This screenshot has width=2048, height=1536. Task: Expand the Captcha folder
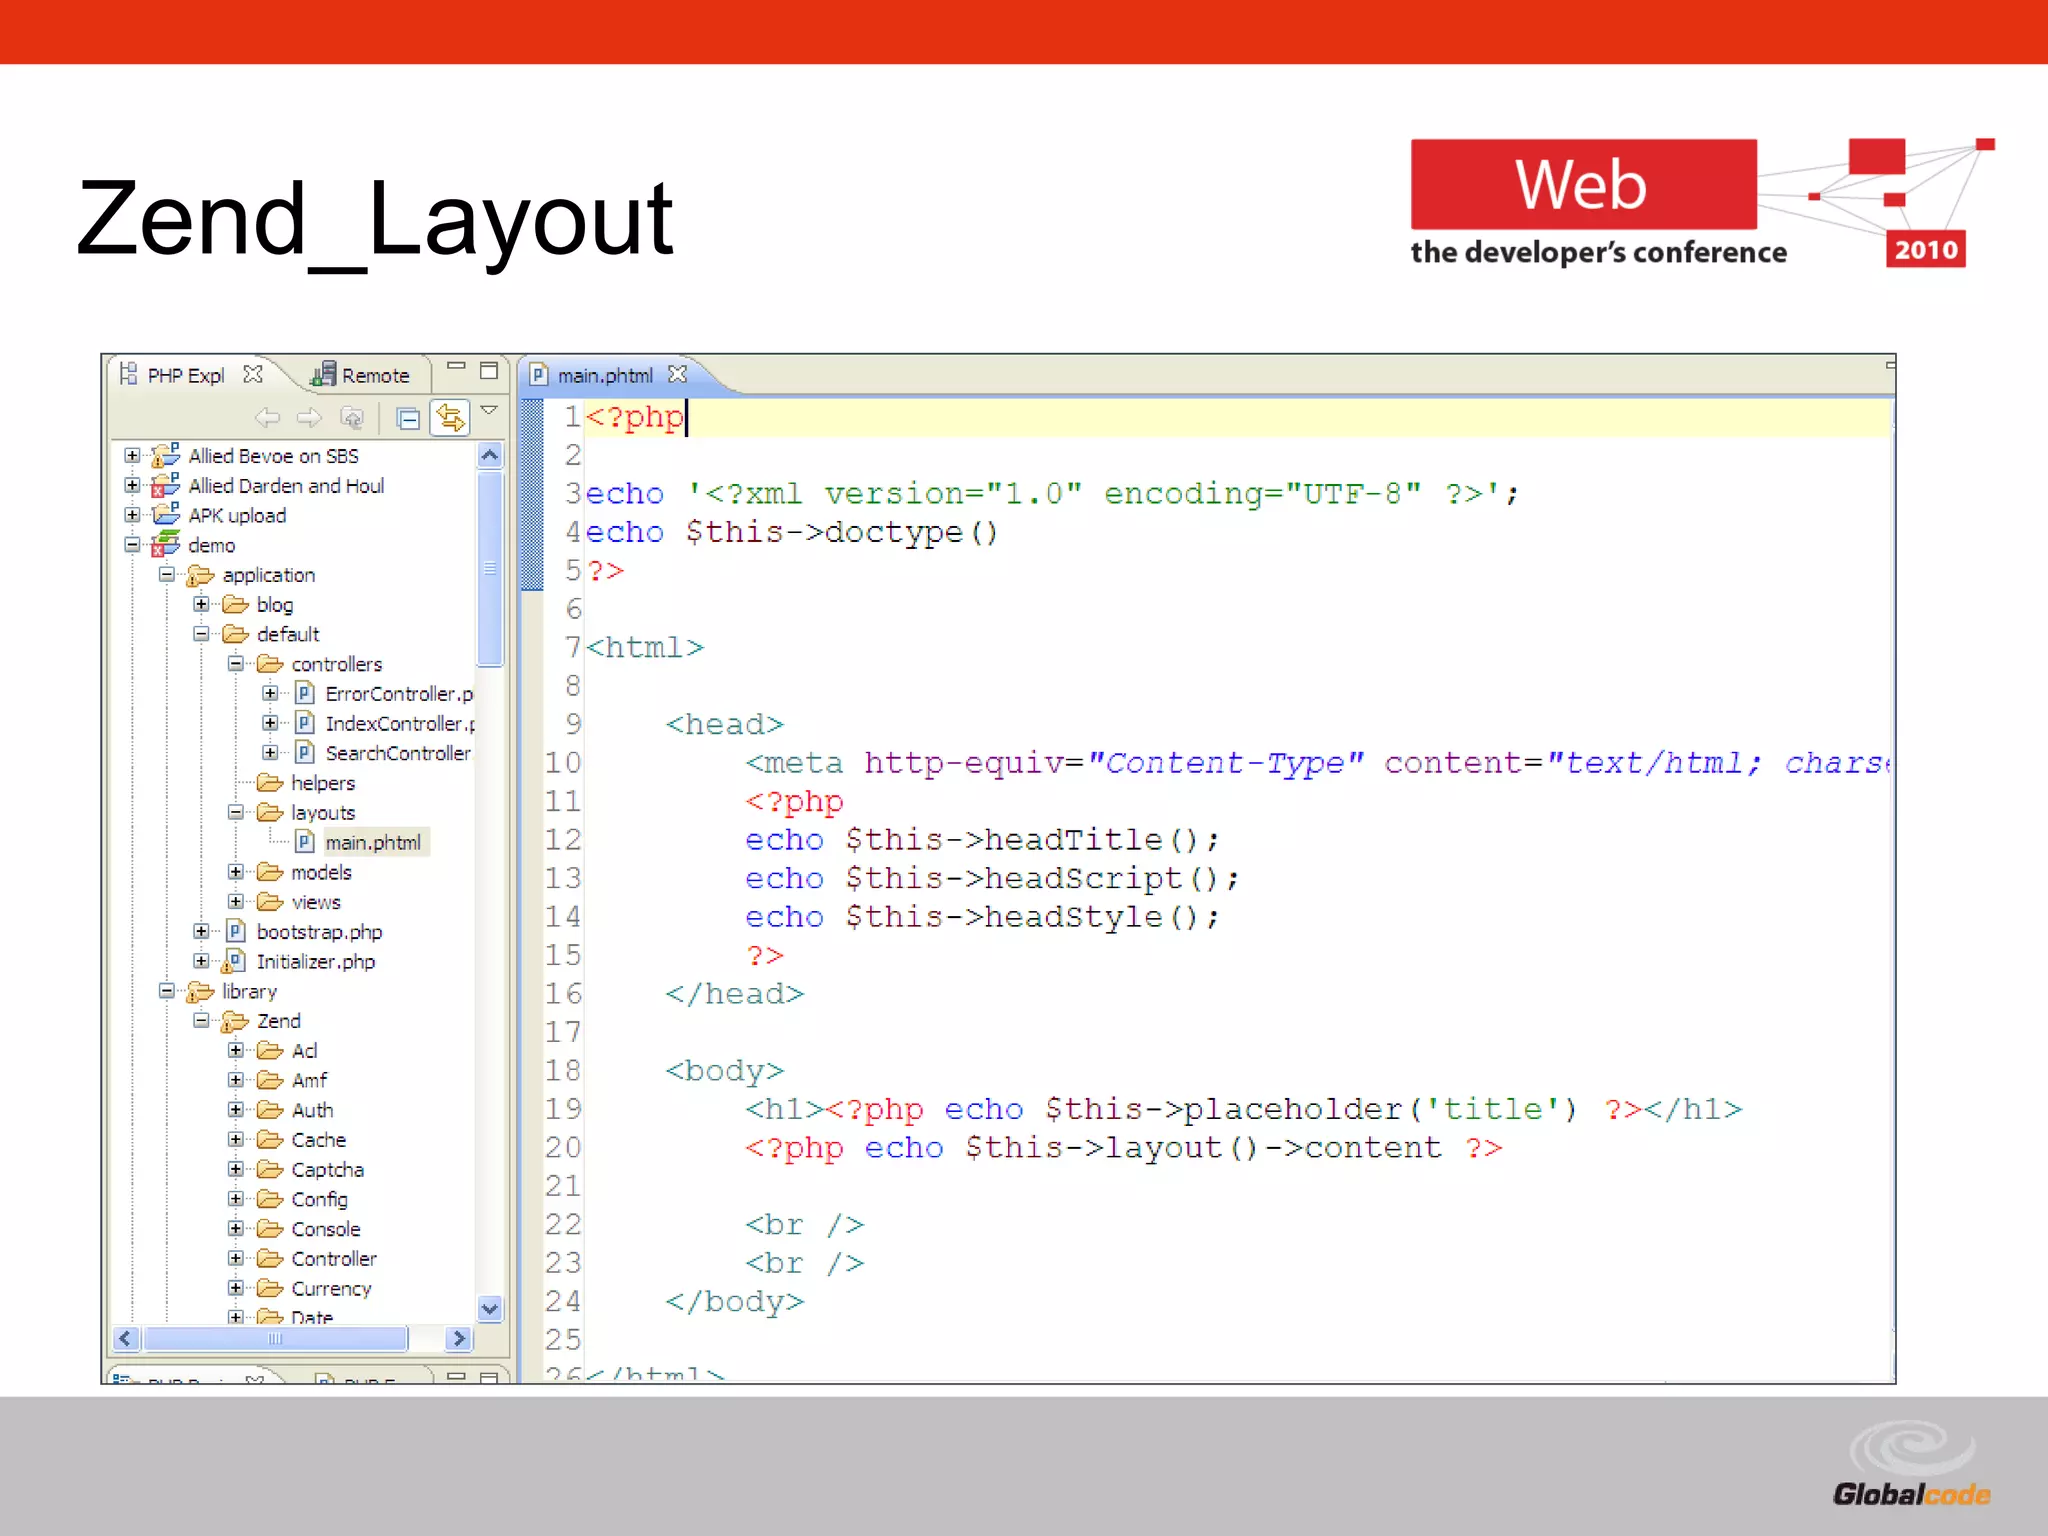tap(236, 1169)
